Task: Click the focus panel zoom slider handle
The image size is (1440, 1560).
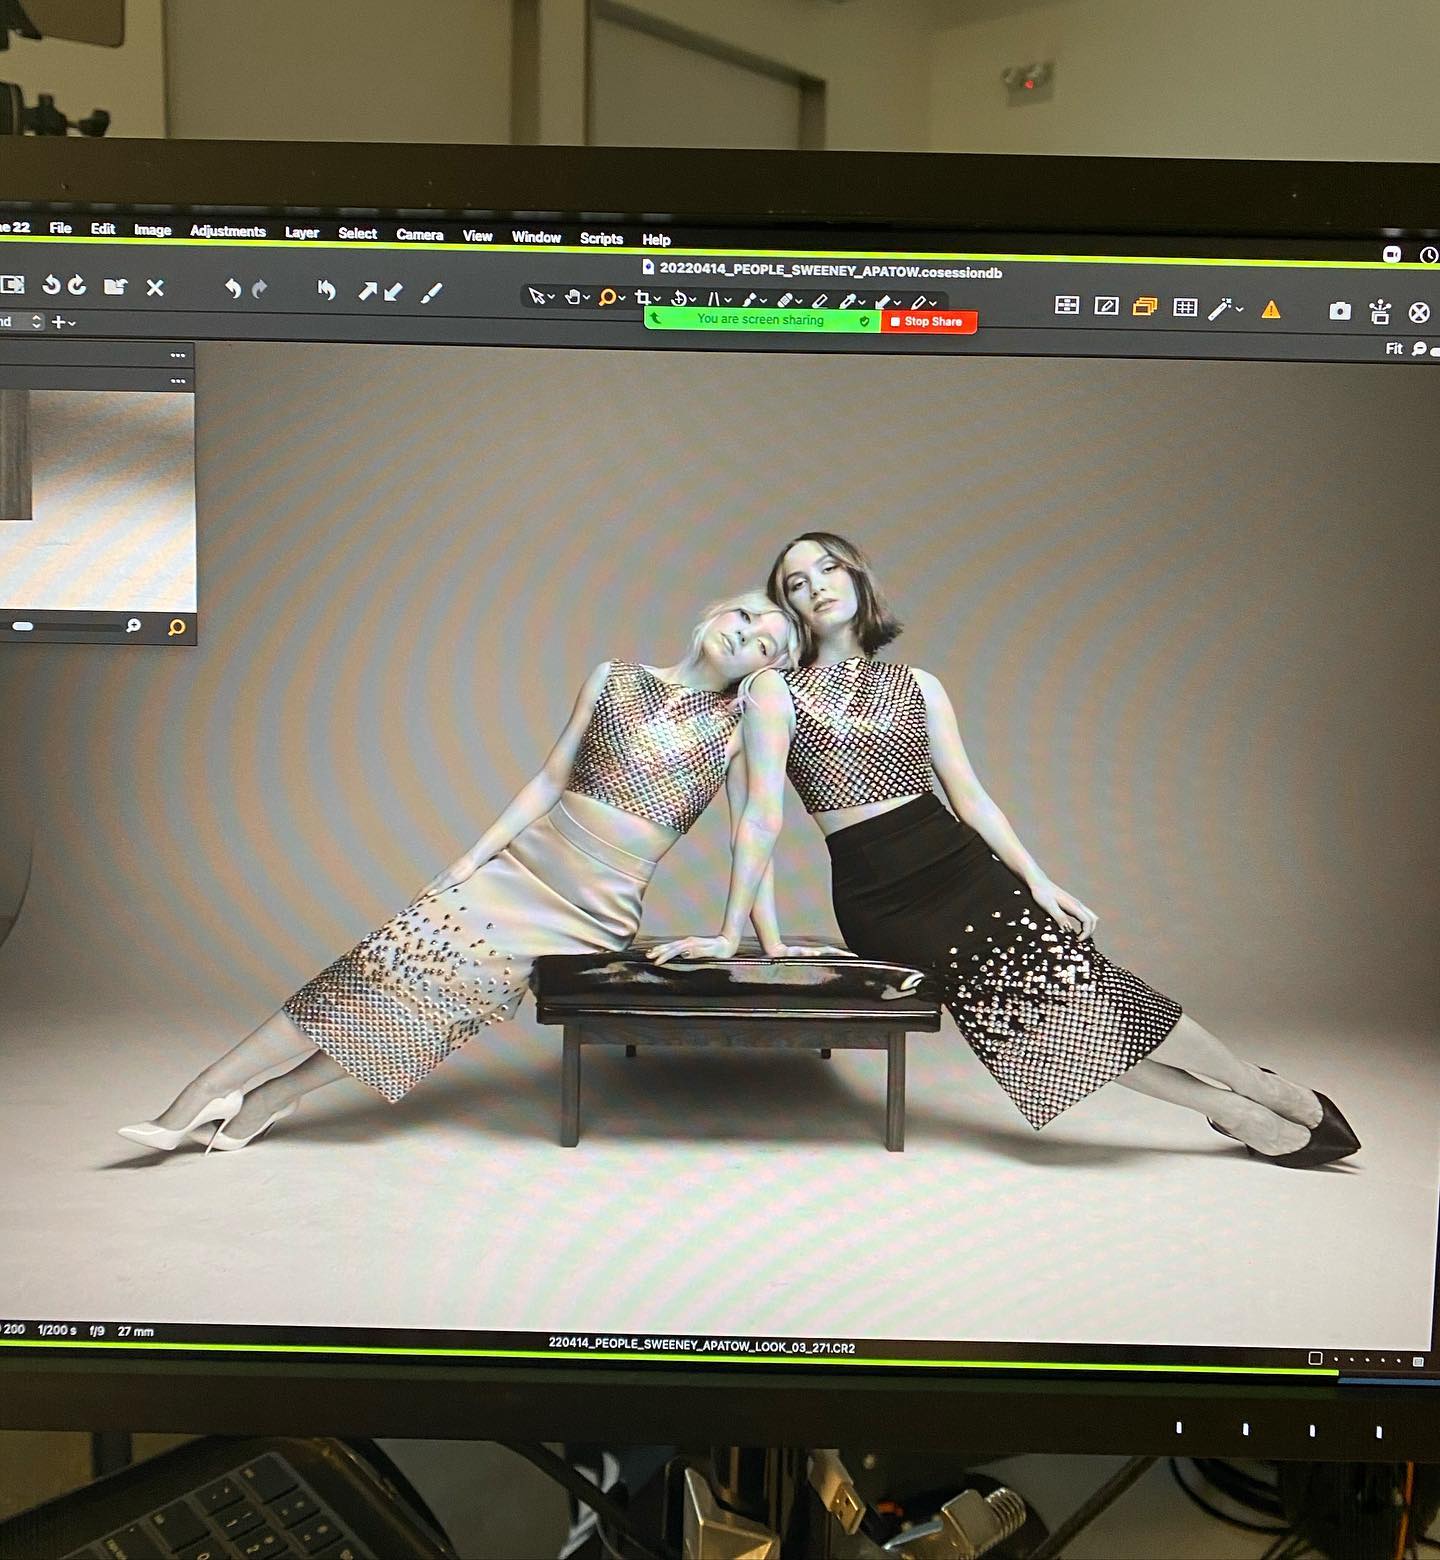Action: [x=23, y=626]
